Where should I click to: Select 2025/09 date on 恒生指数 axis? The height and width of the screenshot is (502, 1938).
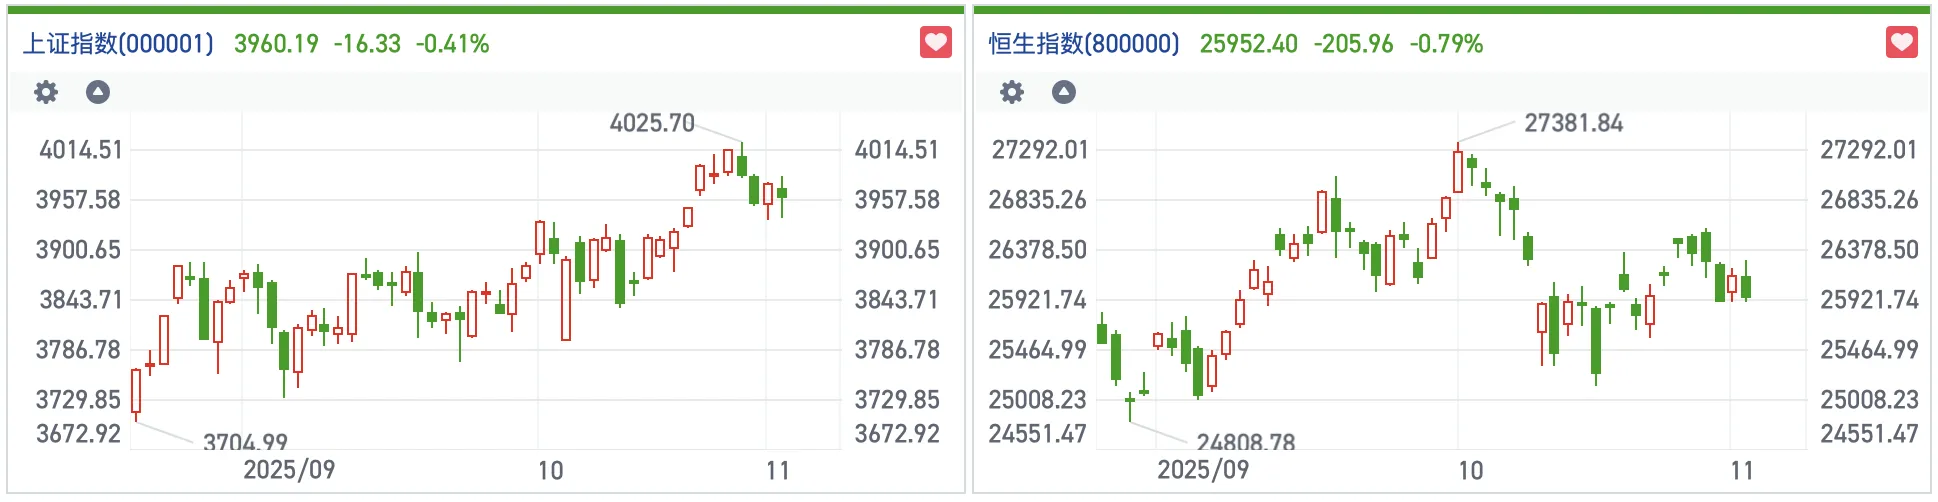pyautogui.click(x=1203, y=470)
